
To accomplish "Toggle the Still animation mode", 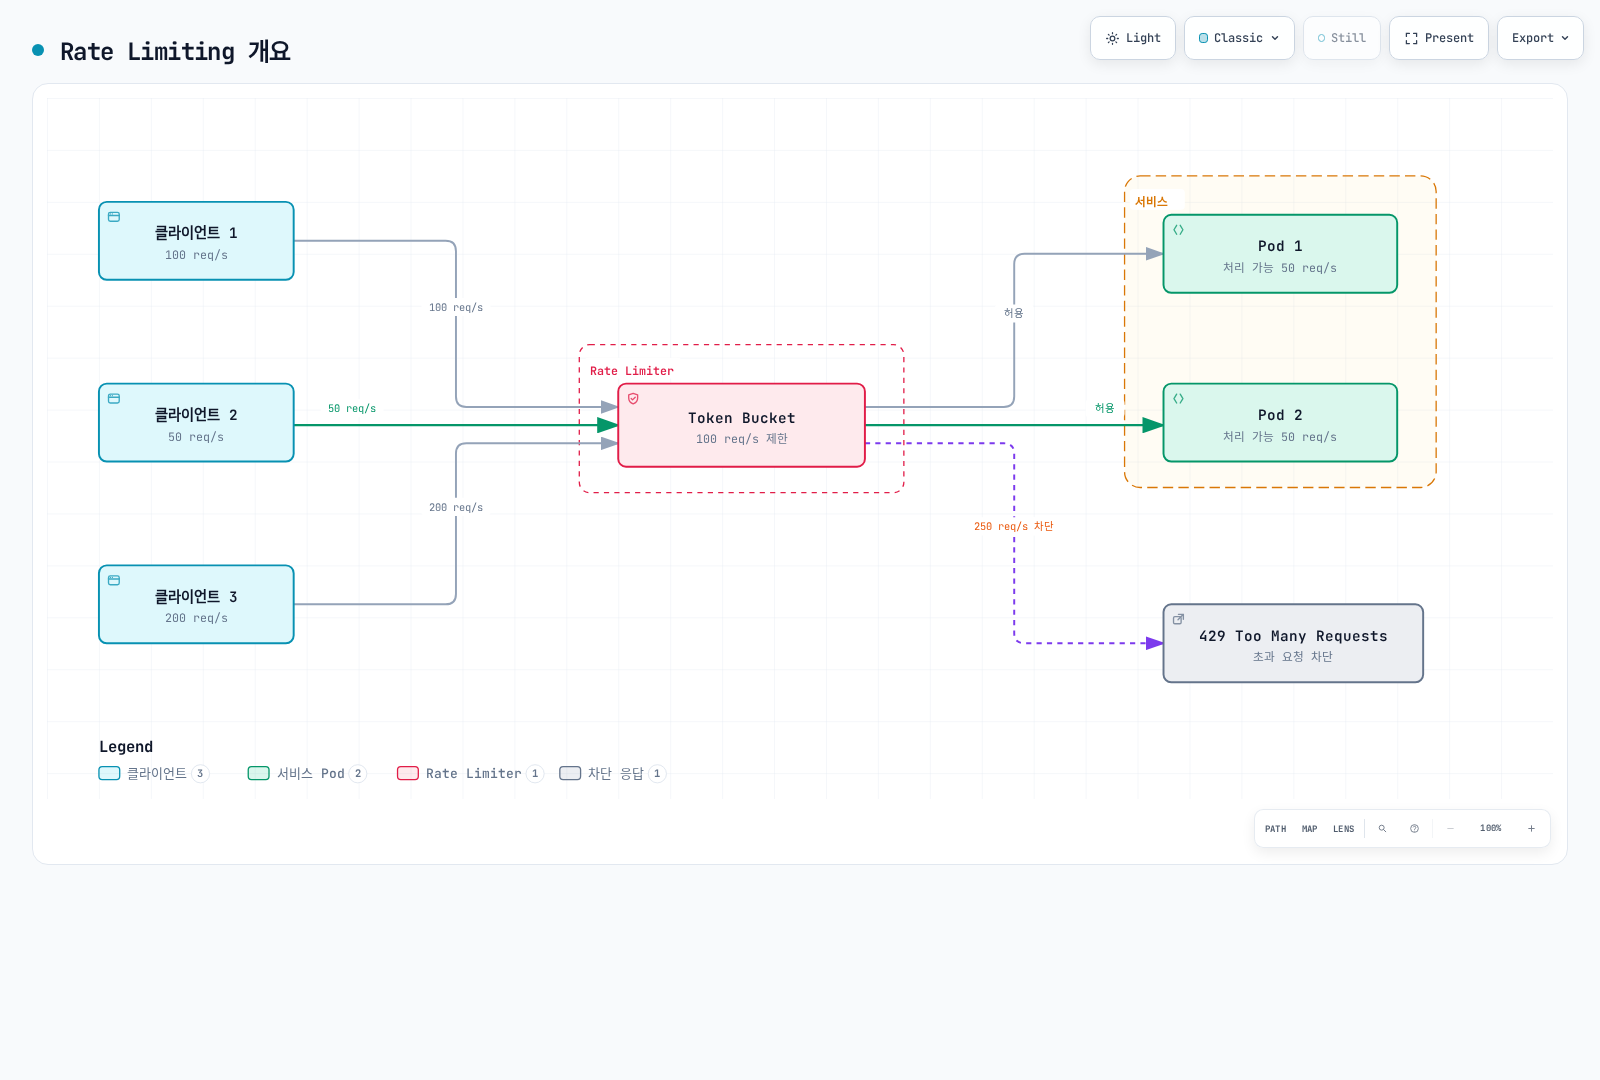I will click(1342, 38).
